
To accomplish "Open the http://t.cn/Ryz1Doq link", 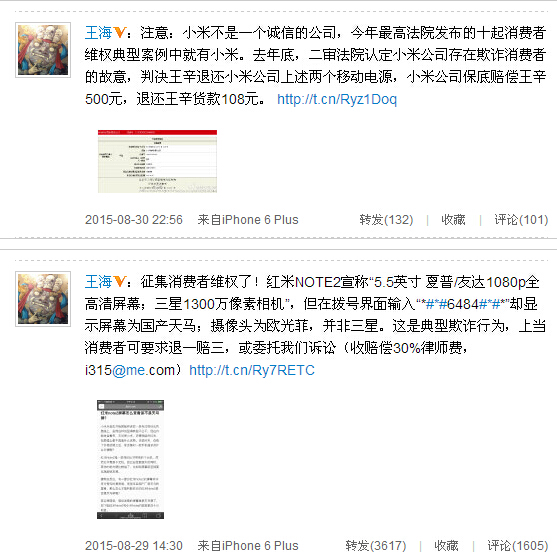I will click(337, 99).
